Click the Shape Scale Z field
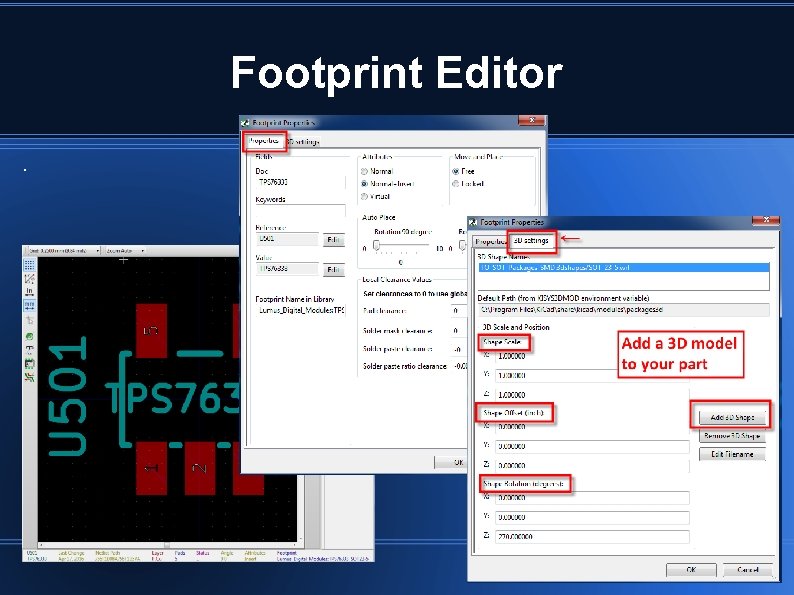This screenshot has width=794, height=595. click(x=591, y=394)
